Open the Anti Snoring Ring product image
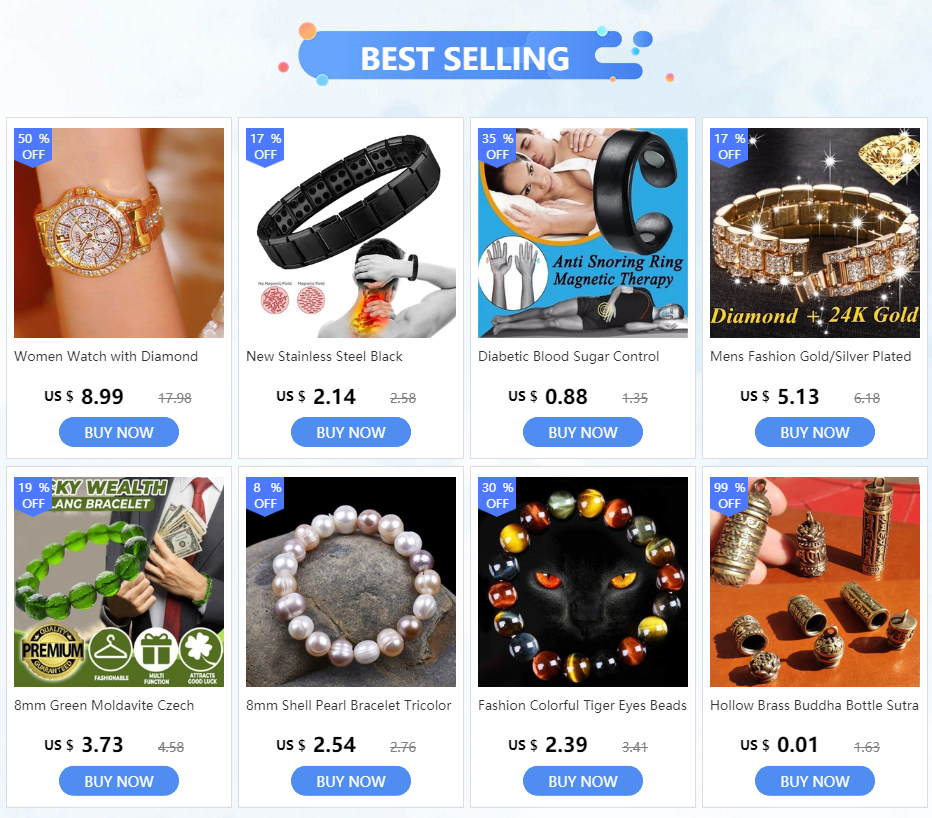Screen dimensions: 932x818 [x=582, y=233]
